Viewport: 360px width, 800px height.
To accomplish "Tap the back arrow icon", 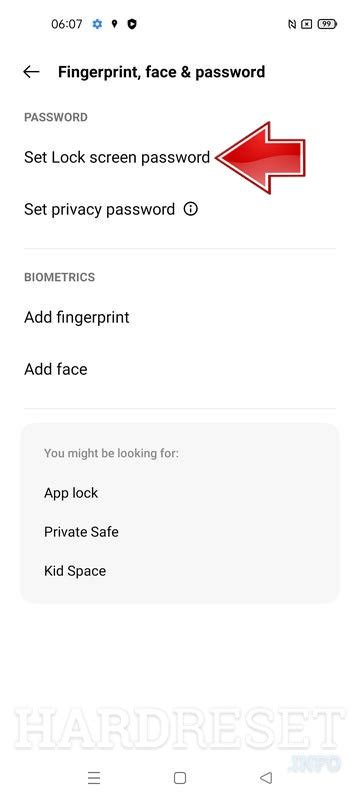I will [31, 72].
